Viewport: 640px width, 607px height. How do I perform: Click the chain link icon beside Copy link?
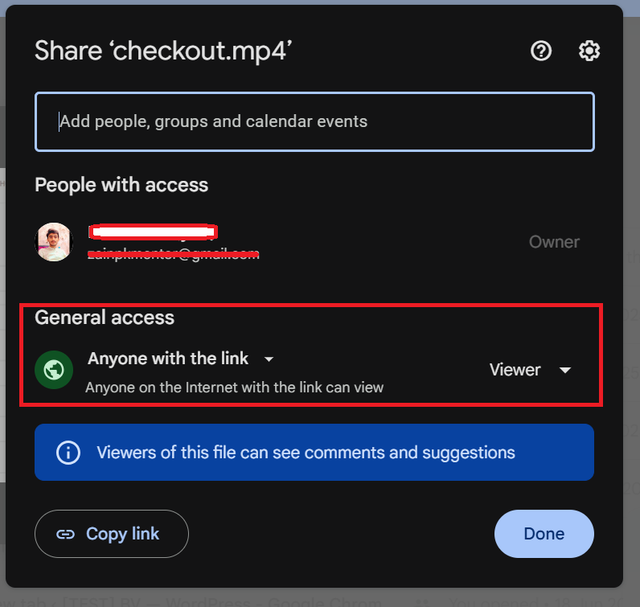click(x=65, y=534)
